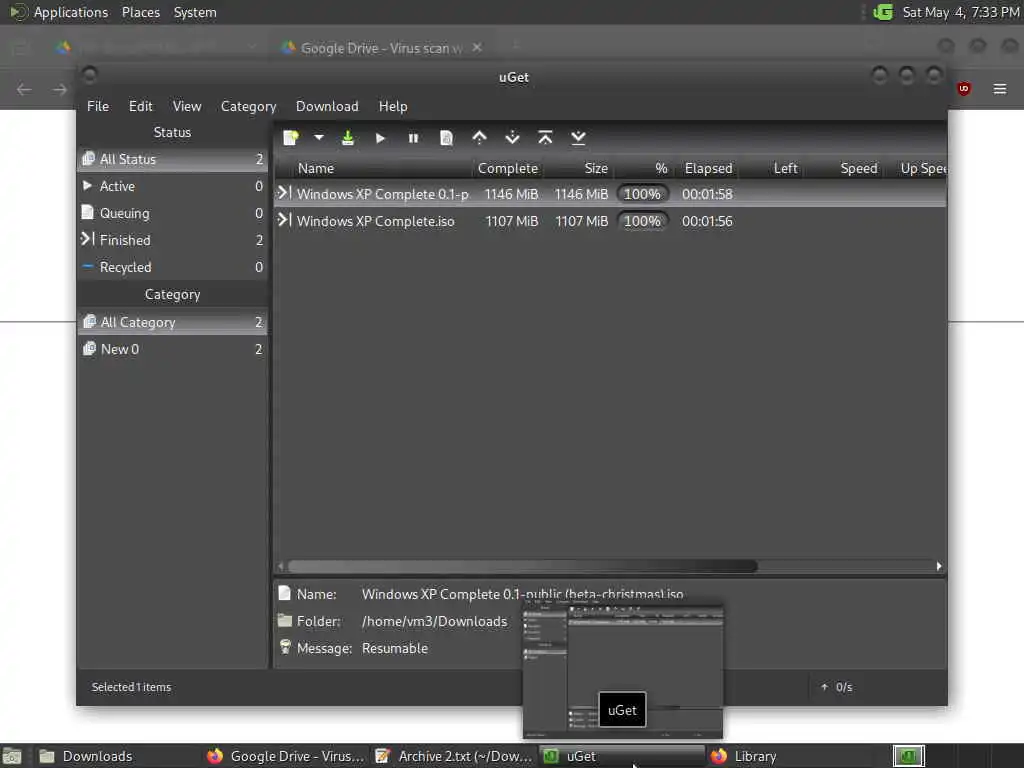Screen dimensions: 1024x768
Task: Open the Download menu
Action: (x=327, y=106)
